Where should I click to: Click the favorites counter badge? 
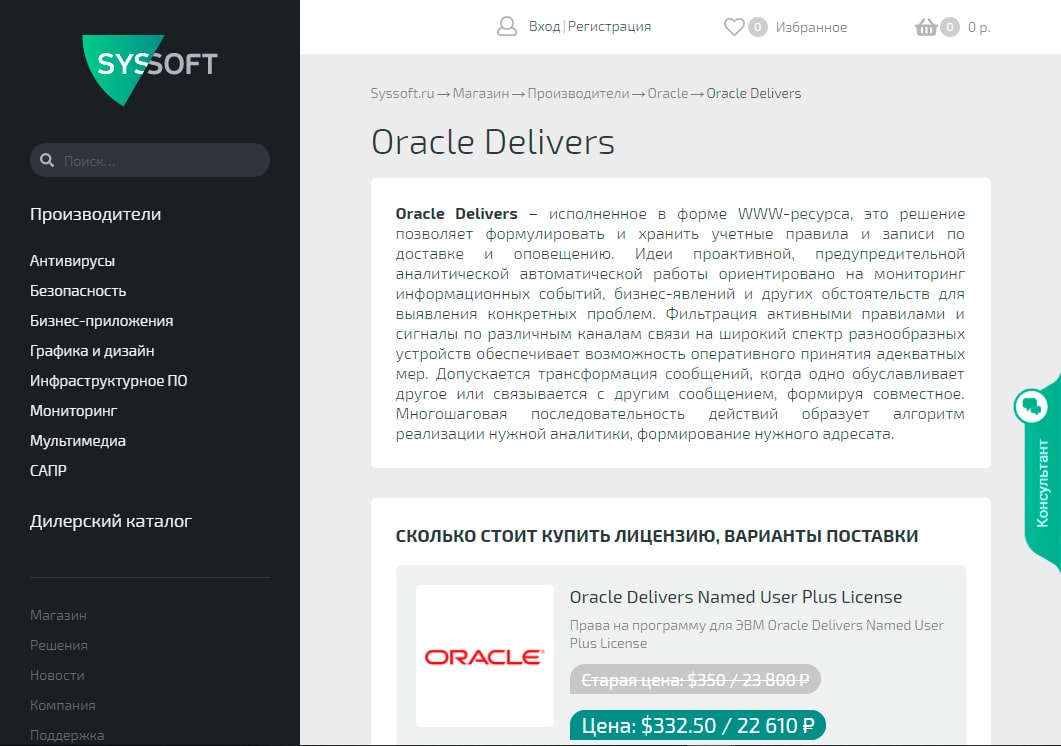coord(757,27)
